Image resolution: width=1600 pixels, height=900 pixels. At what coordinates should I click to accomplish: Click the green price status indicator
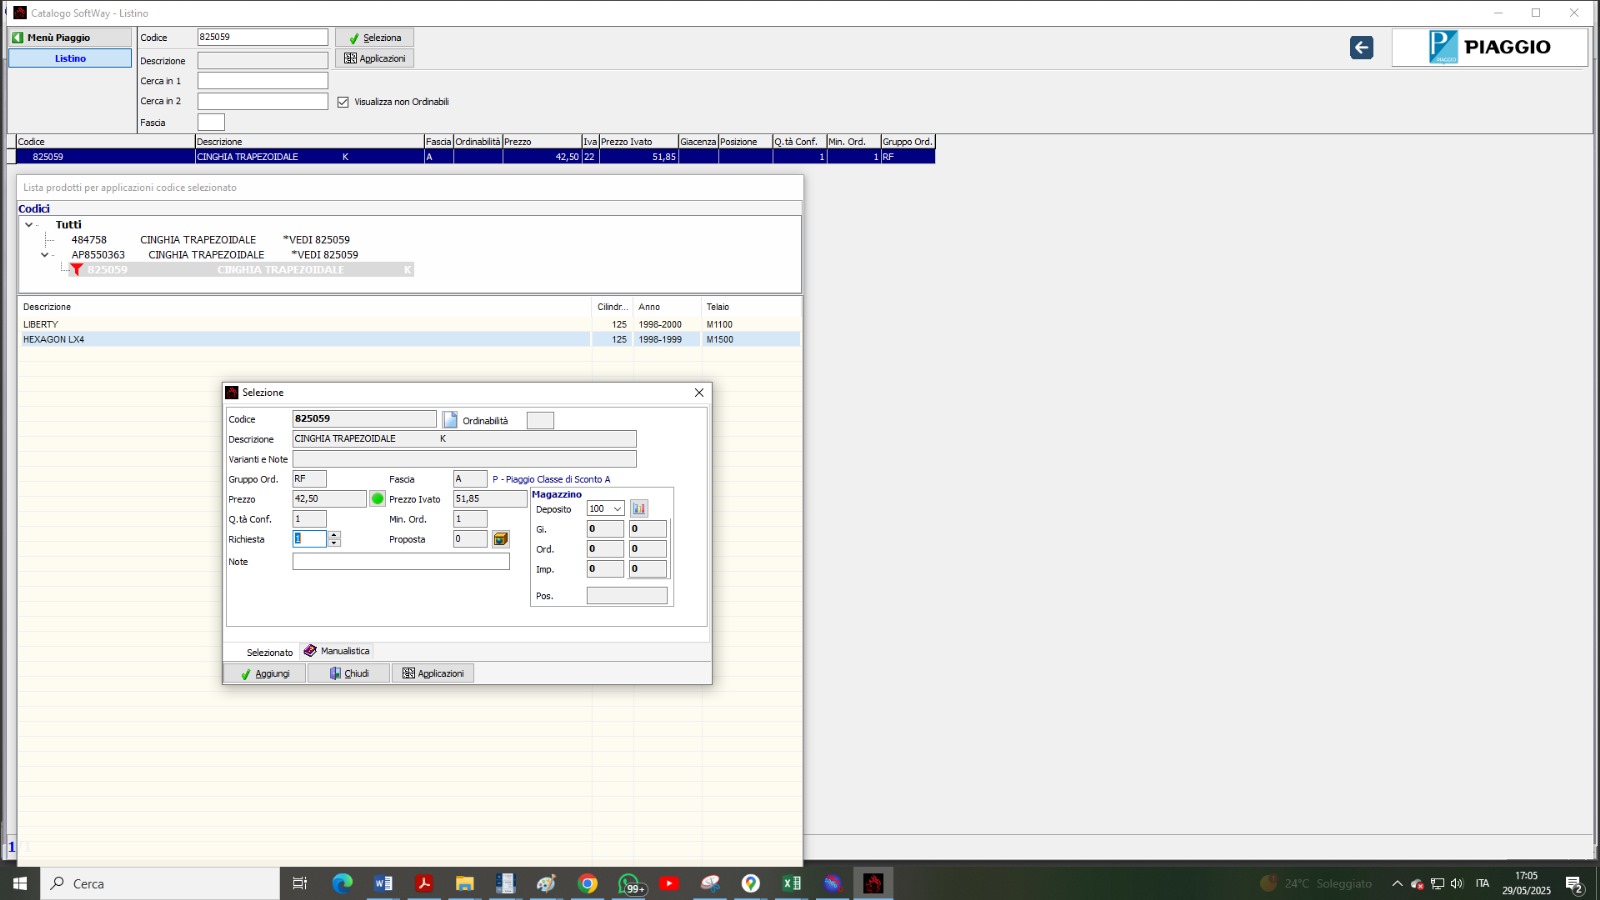378,499
